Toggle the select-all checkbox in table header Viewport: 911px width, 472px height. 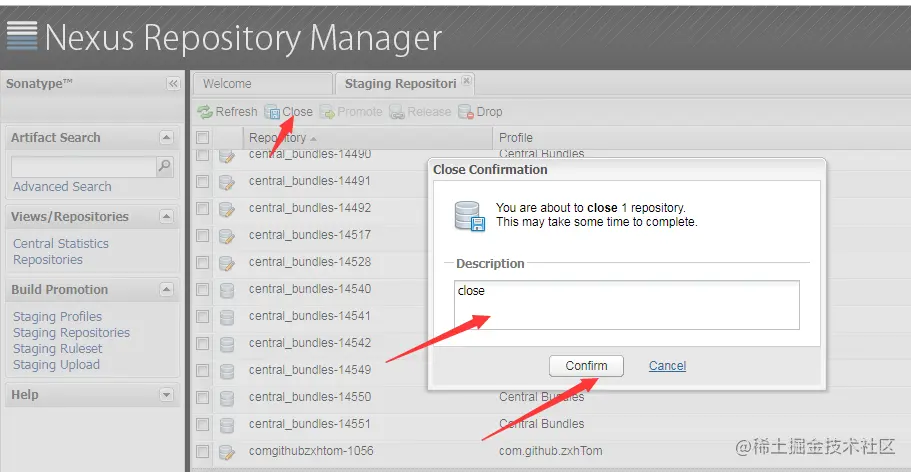click(x=202, y=138)
